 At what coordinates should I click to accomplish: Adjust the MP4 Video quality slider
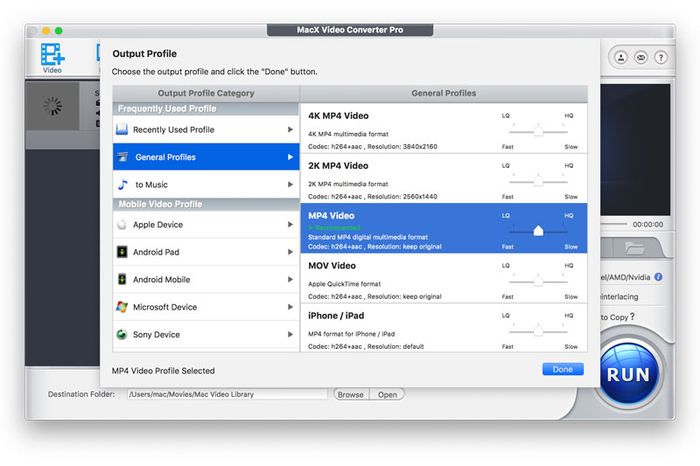tap(538, 231)
